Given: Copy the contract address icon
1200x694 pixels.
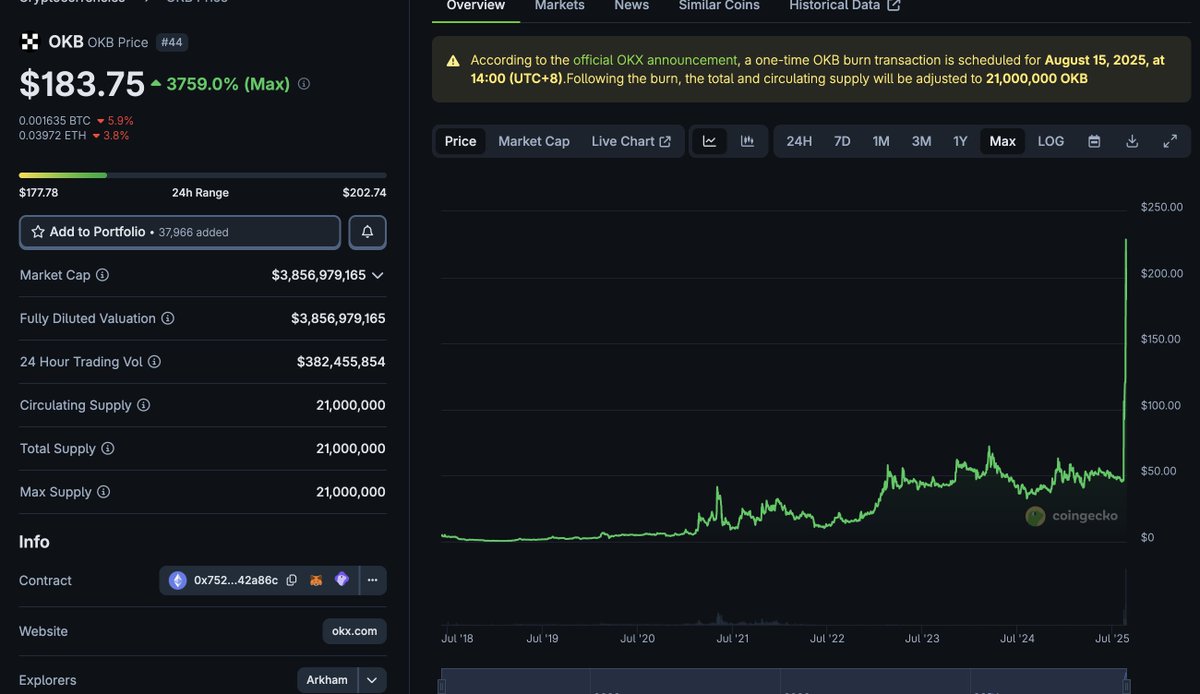Looking at the screenshot, I should [x=291, y=580].
